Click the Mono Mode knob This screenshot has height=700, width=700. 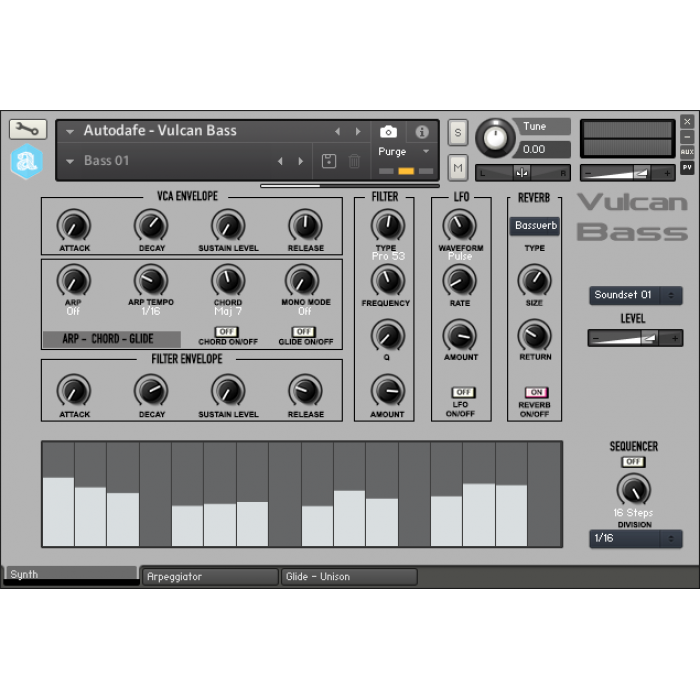[x=303, y=281]
